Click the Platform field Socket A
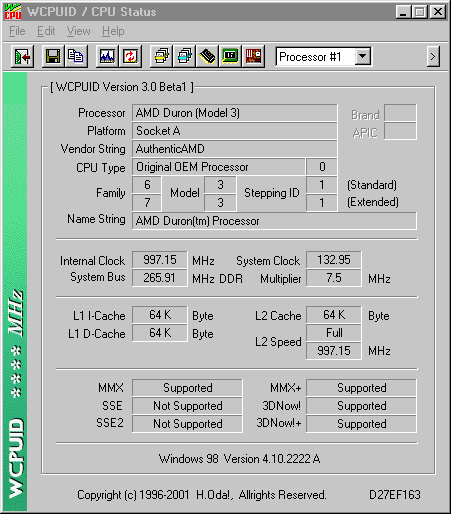451x514 pixels. pos(235,131)
